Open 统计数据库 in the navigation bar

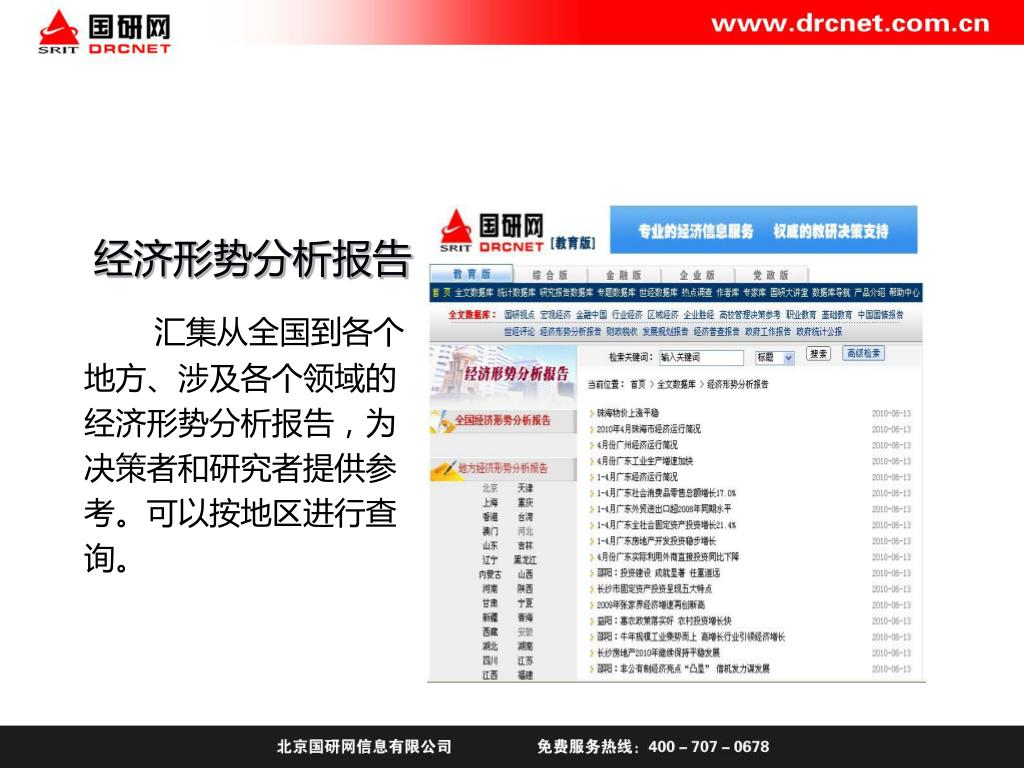[x=516, y=293]
